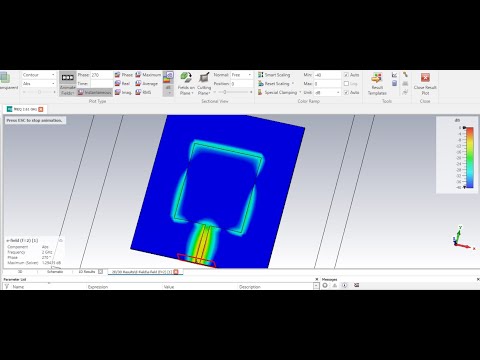This screenshot has height=360, width=480.
Task: Click the Min value field showing -40
Action: point(327,75)
